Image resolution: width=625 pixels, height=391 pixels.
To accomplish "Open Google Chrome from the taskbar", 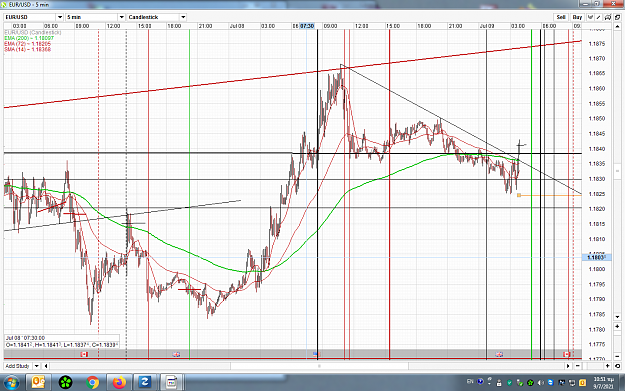I will coord(92,383).
